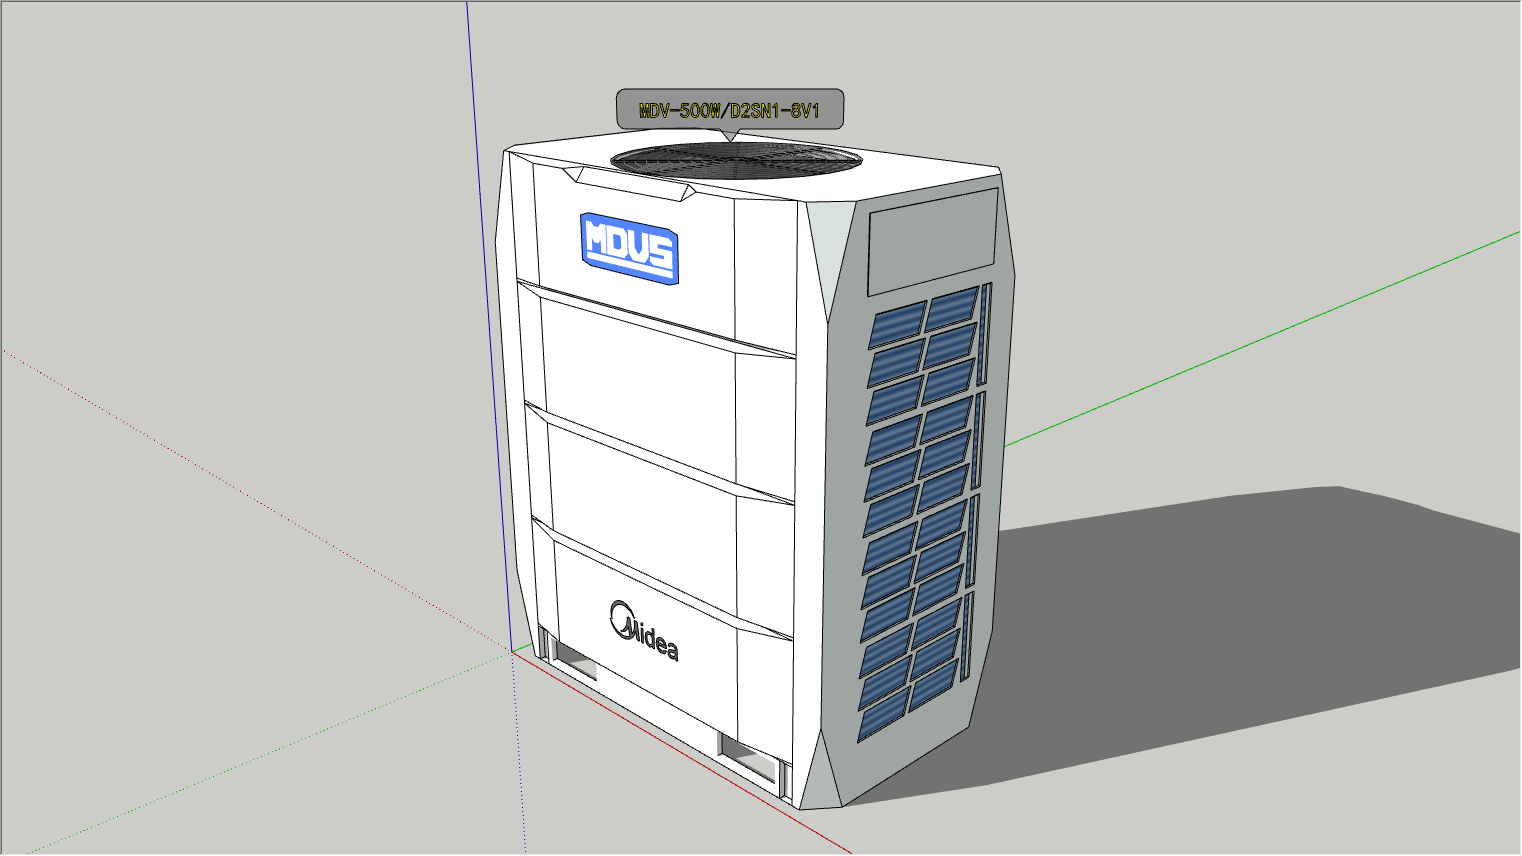Image resolution: width=1522 pixels, height=856 pixels.
Task: Click the Midea logo on front panel
Action: pyautogui.click(x=644, y=632)
